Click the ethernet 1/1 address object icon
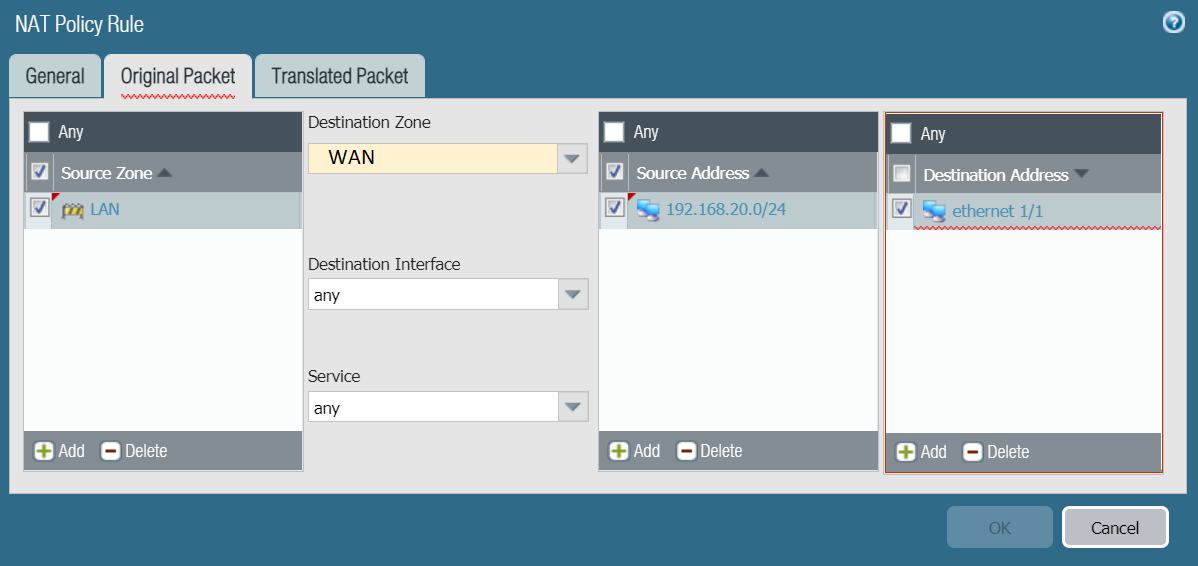This screenshot has height=566, width=1198. click(934, 211)
